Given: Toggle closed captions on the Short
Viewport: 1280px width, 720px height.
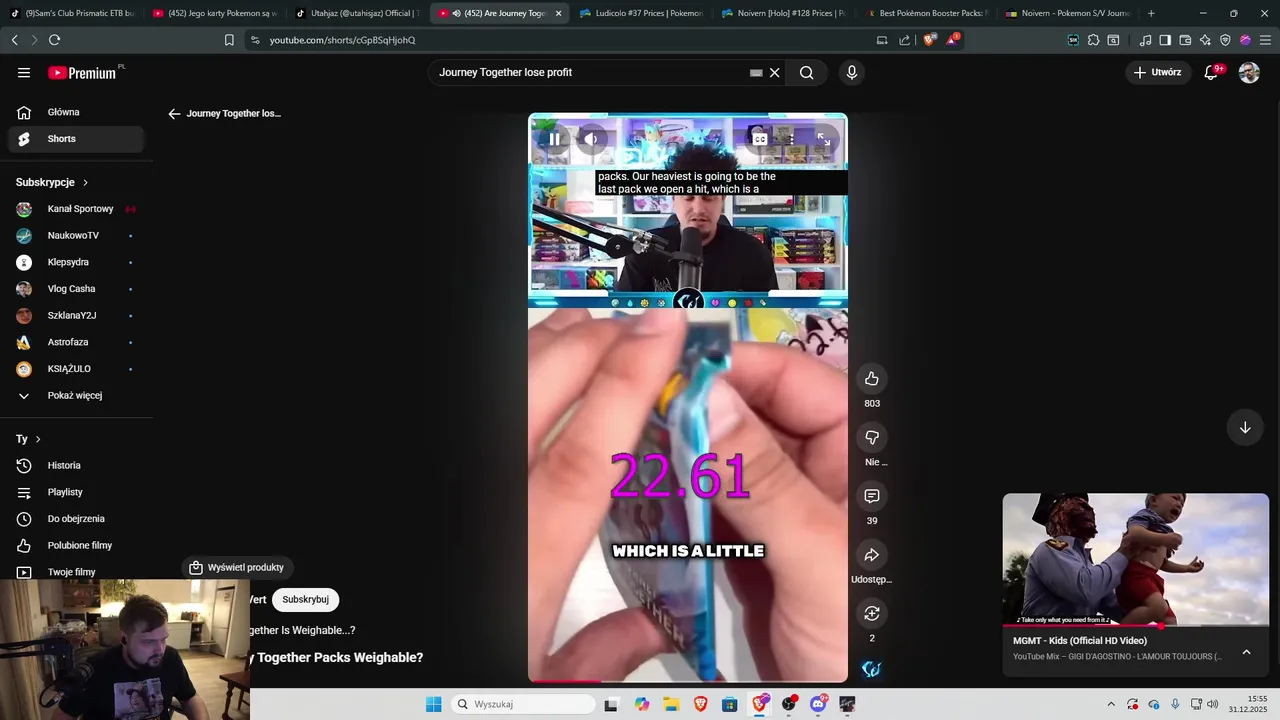Looking at the screenshot, I should (760, 139).
